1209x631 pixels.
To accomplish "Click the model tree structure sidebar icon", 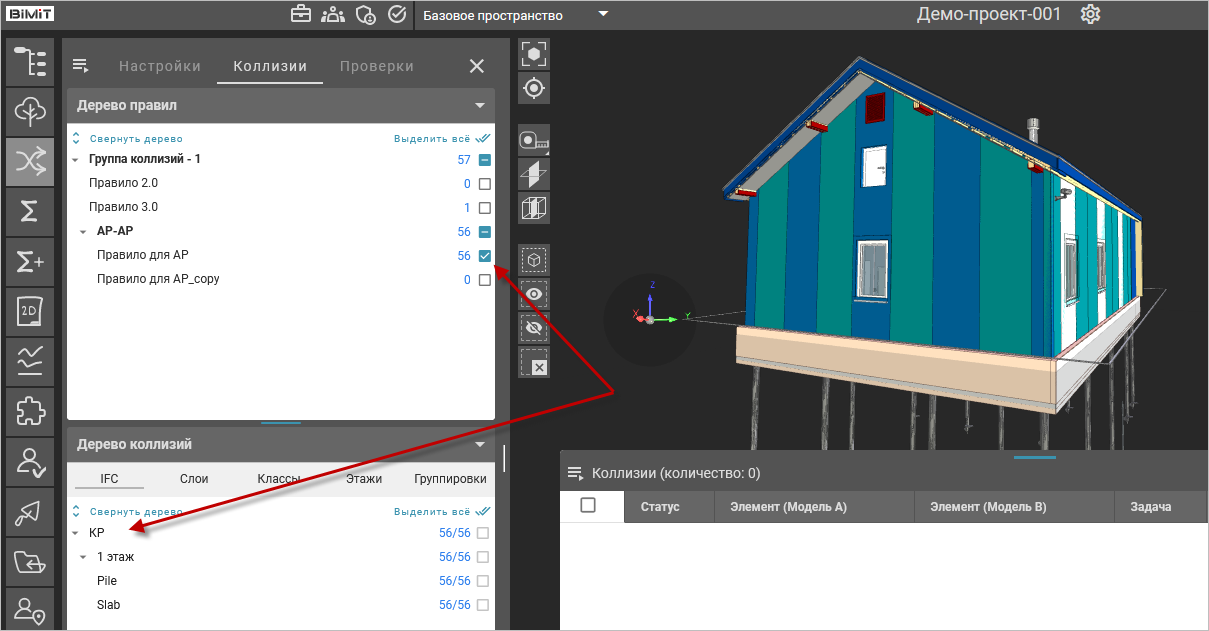I will pos(30,61).
